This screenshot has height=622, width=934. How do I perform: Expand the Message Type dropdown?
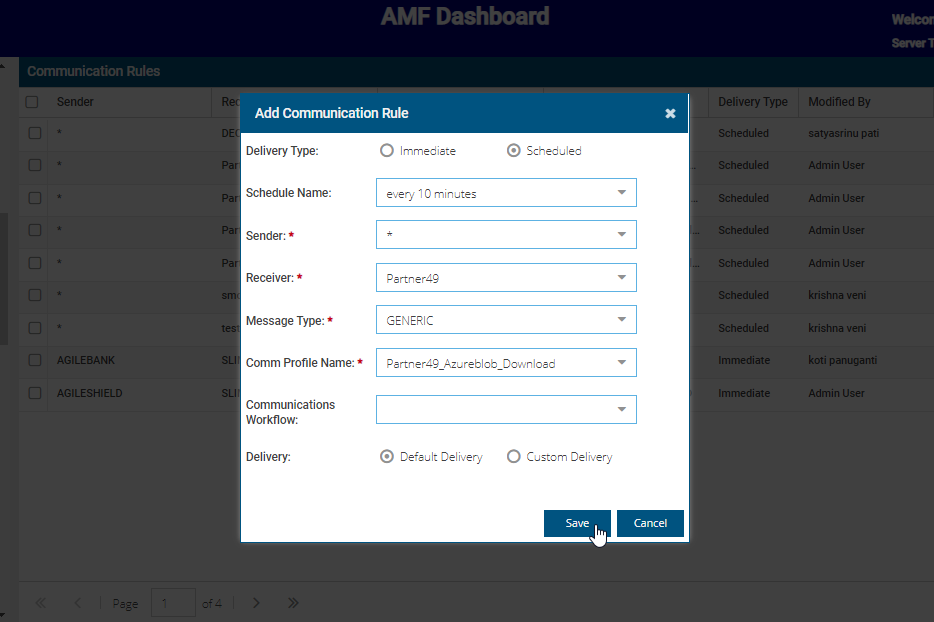tap(621, 320)
